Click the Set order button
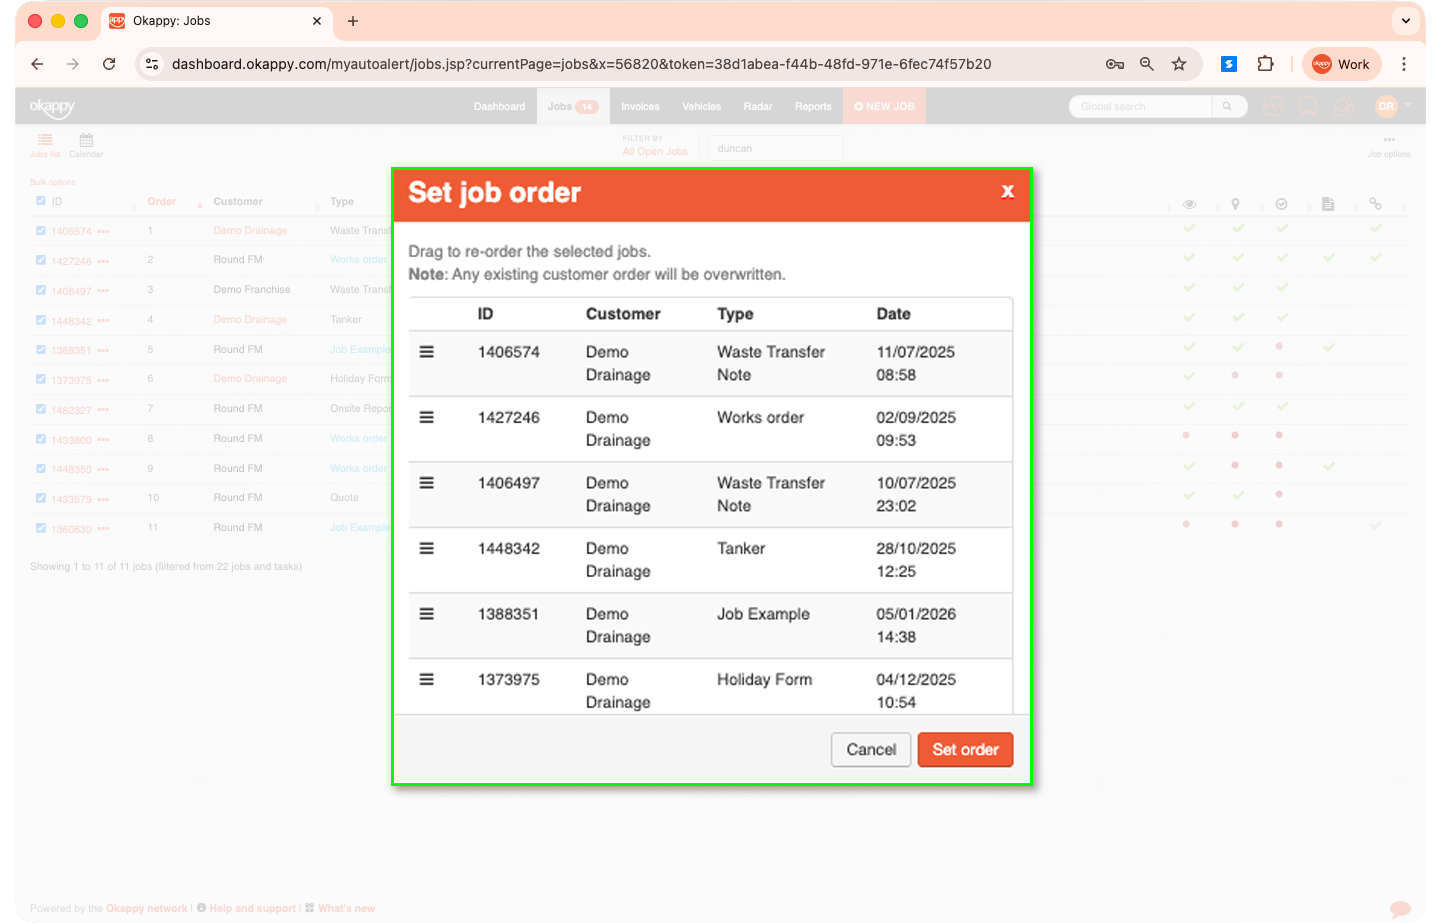The height and width of the screenshot is (923, 1438). click(x=964, y=749)
